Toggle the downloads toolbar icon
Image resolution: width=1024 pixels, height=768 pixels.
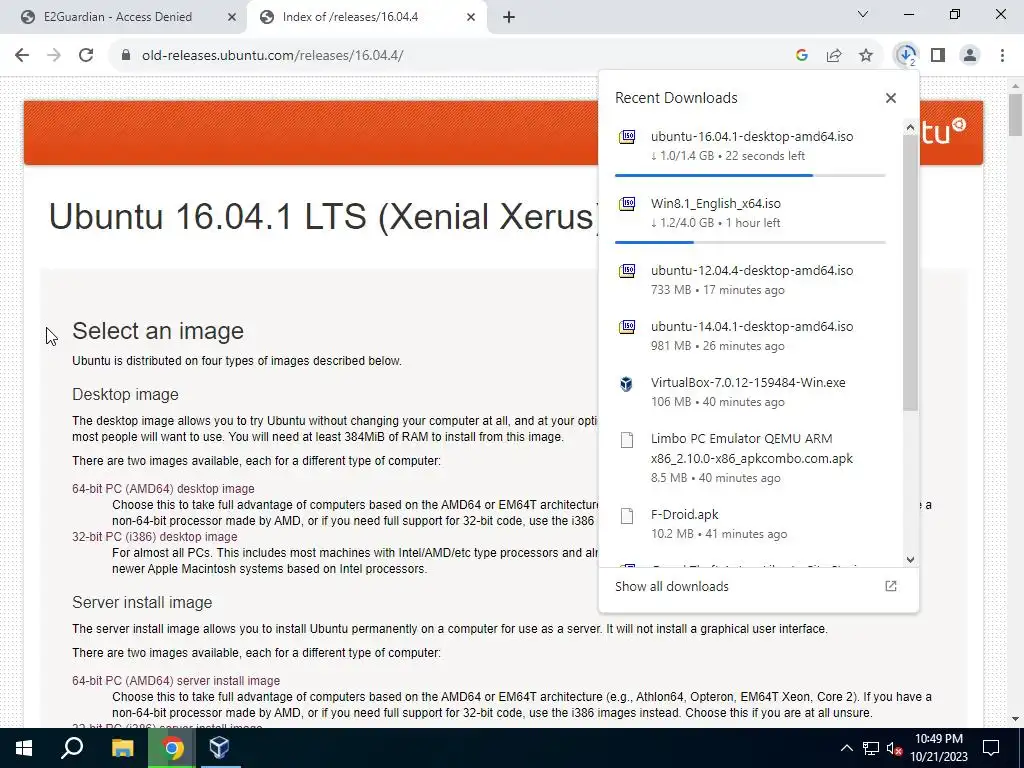[906, 56]
